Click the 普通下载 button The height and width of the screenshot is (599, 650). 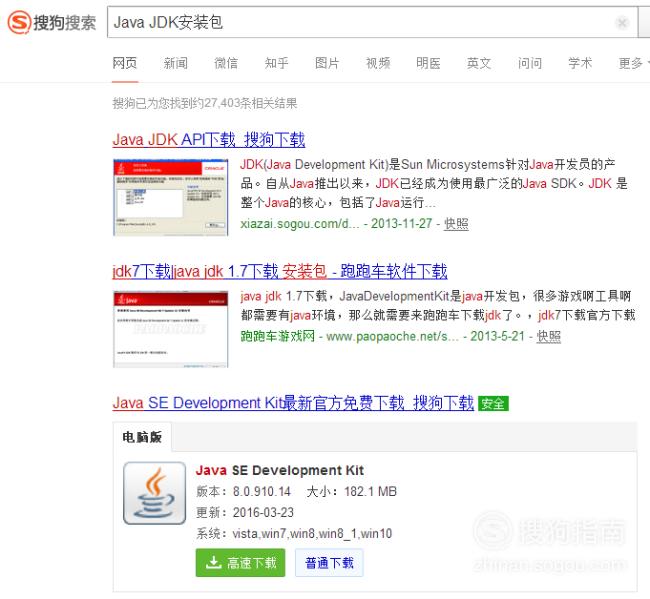pos(329,563)
